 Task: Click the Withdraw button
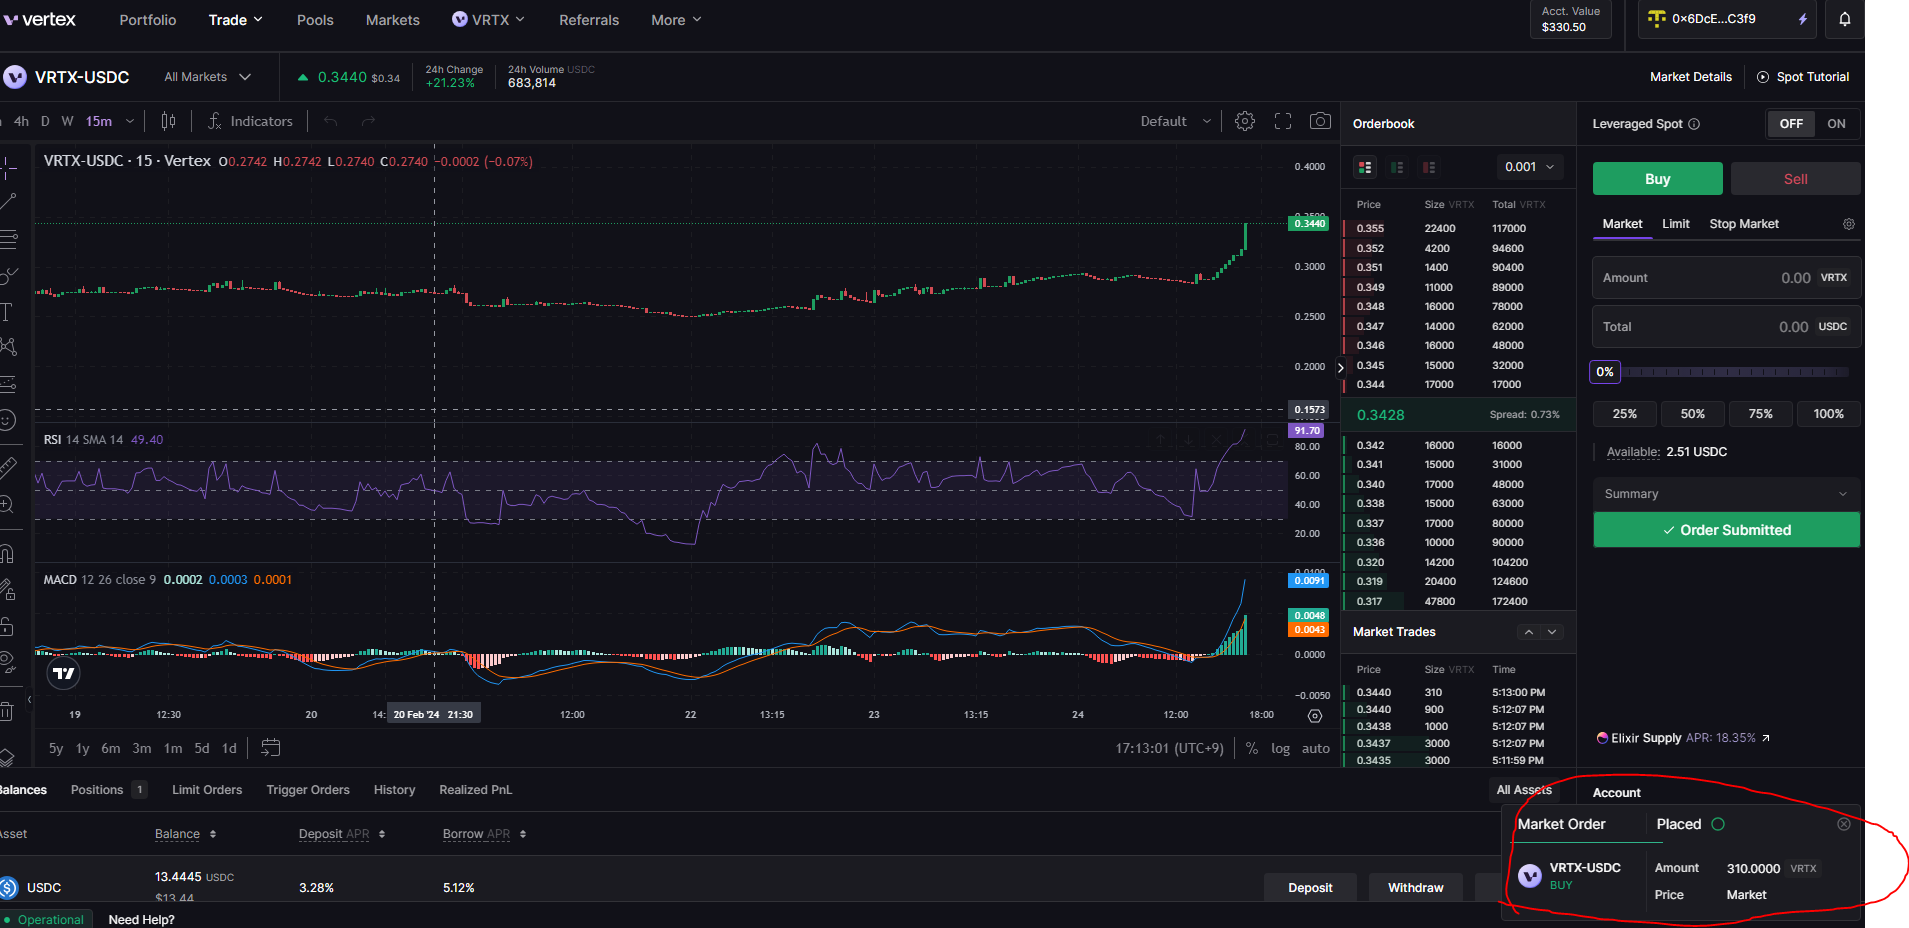tap(1415, 887)
